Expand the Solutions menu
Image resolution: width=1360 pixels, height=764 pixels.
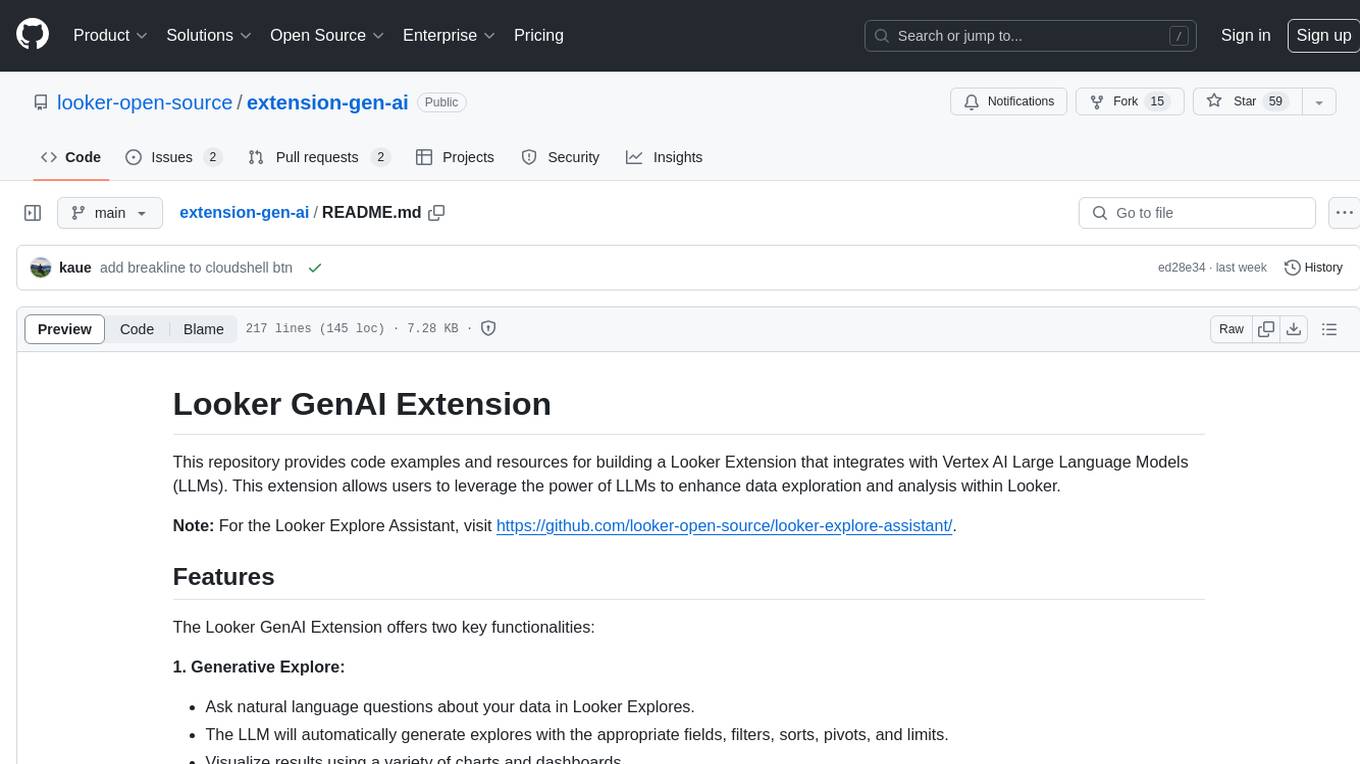(x=208, y=35)
